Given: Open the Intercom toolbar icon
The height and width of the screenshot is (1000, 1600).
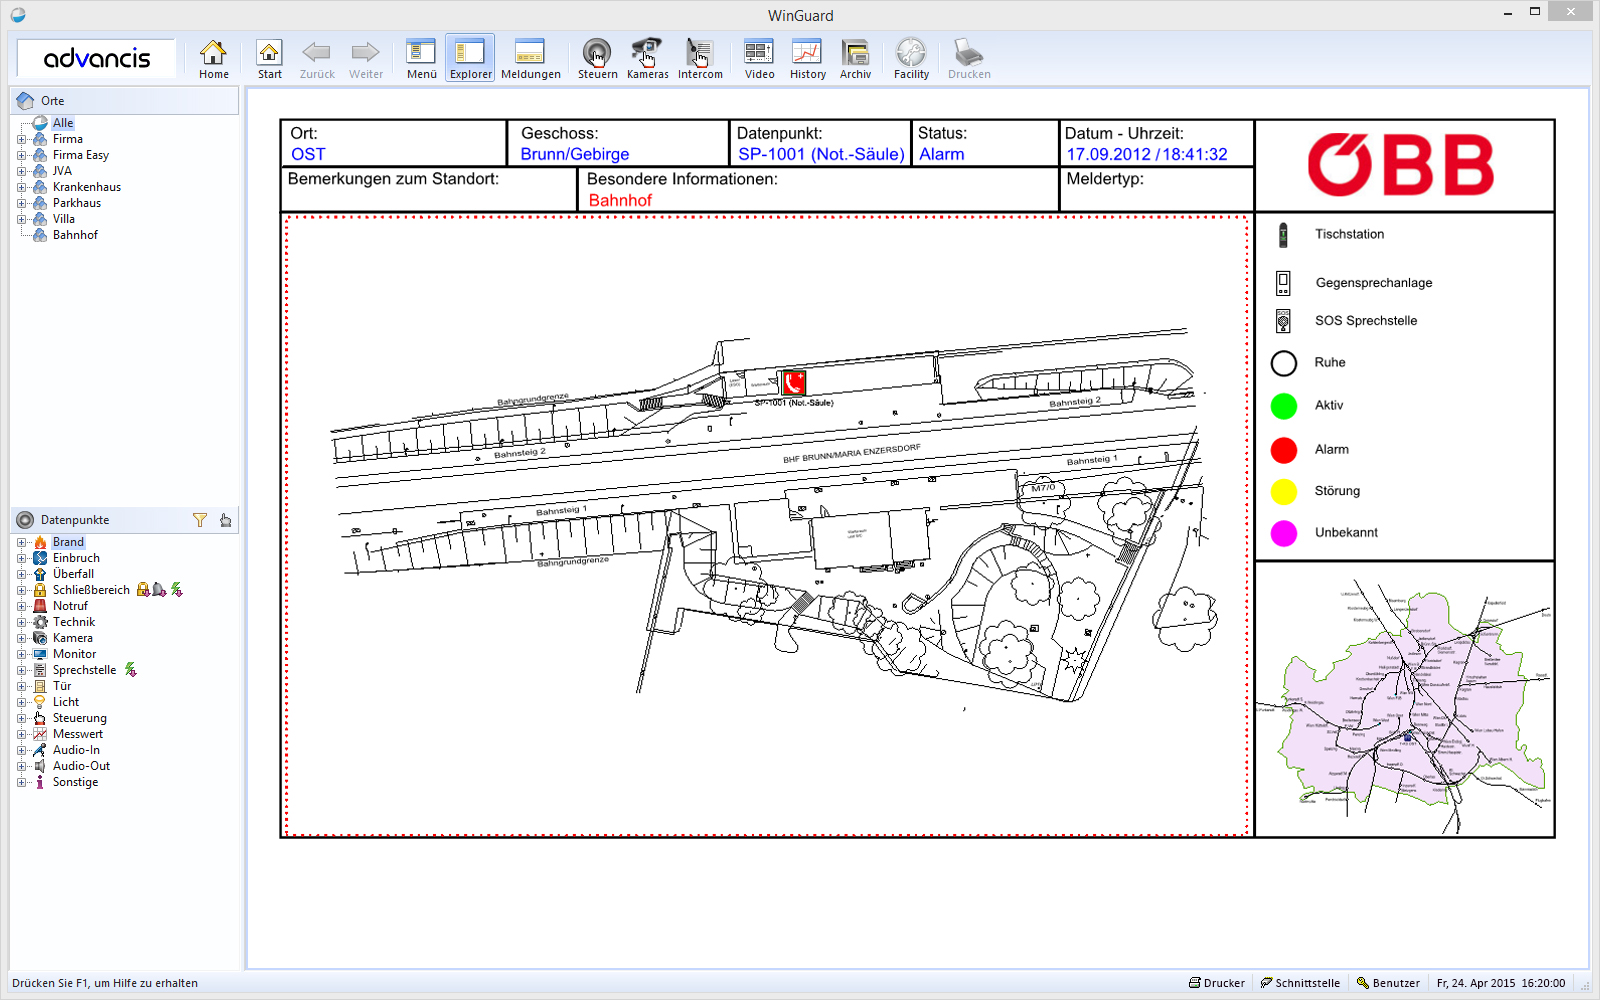Looking at the screenshot, I should (x=700, y=59).
